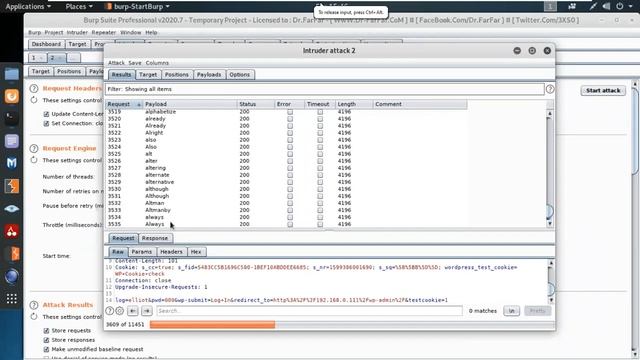Toggle Timeout checkbox for row 3530
Screen dimensions: 640x360
point(320,189)
